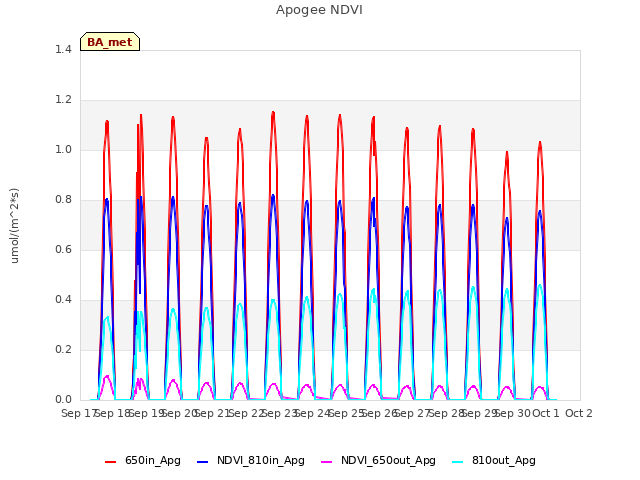Toggle the NDVI_650out_Apg legend entry
This screenshot has height=480, width=640.
tap(378, 460)
